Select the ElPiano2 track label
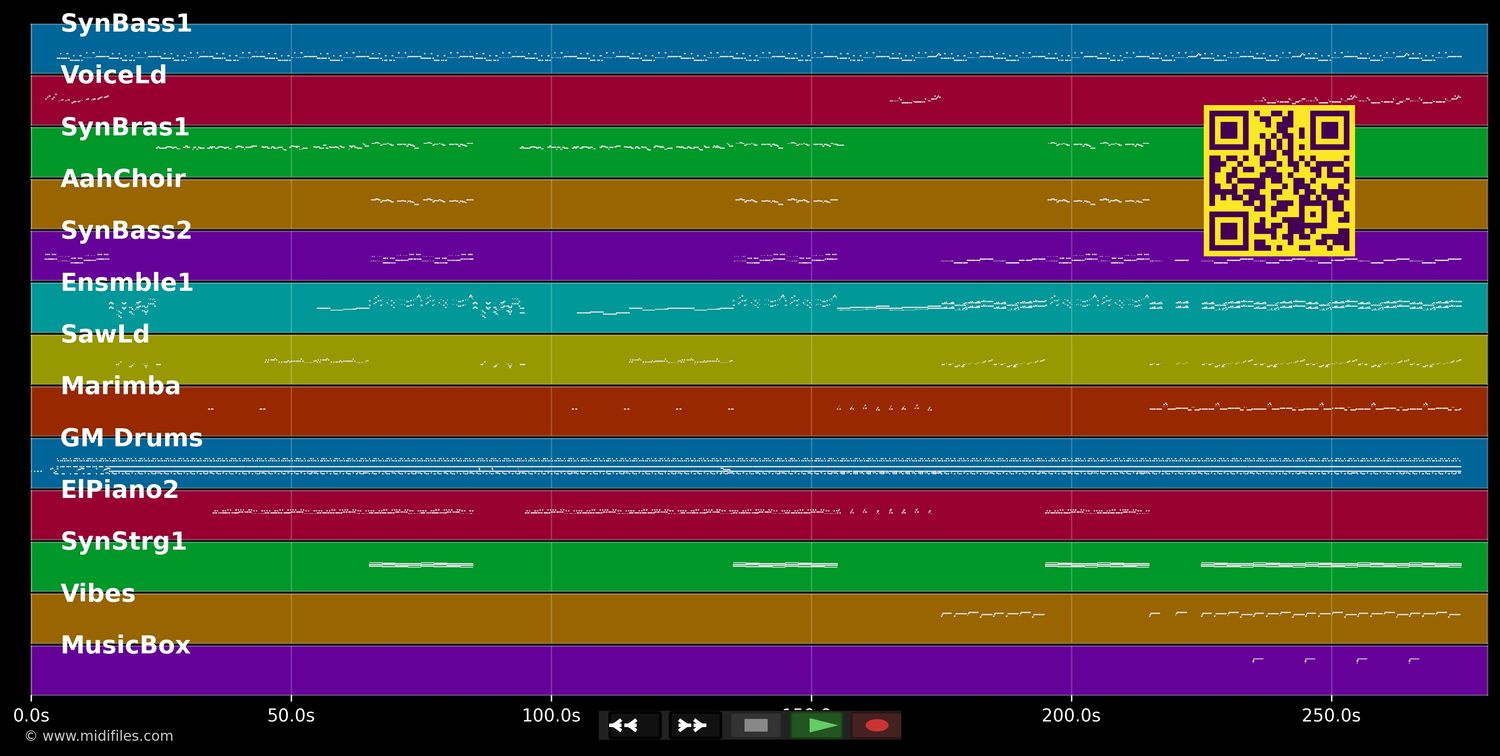Viewport: 1500px width, 756px height. (x=120, y=489)
